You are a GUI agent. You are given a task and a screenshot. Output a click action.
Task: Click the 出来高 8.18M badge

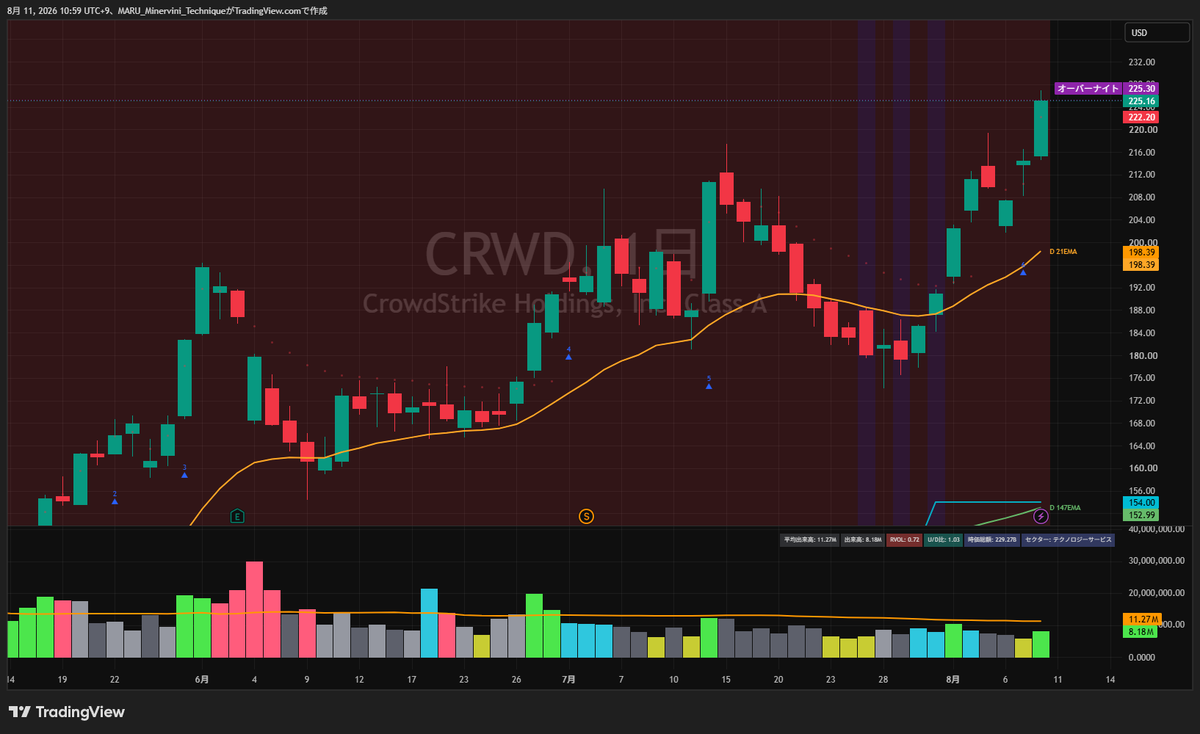coord(863,540)
